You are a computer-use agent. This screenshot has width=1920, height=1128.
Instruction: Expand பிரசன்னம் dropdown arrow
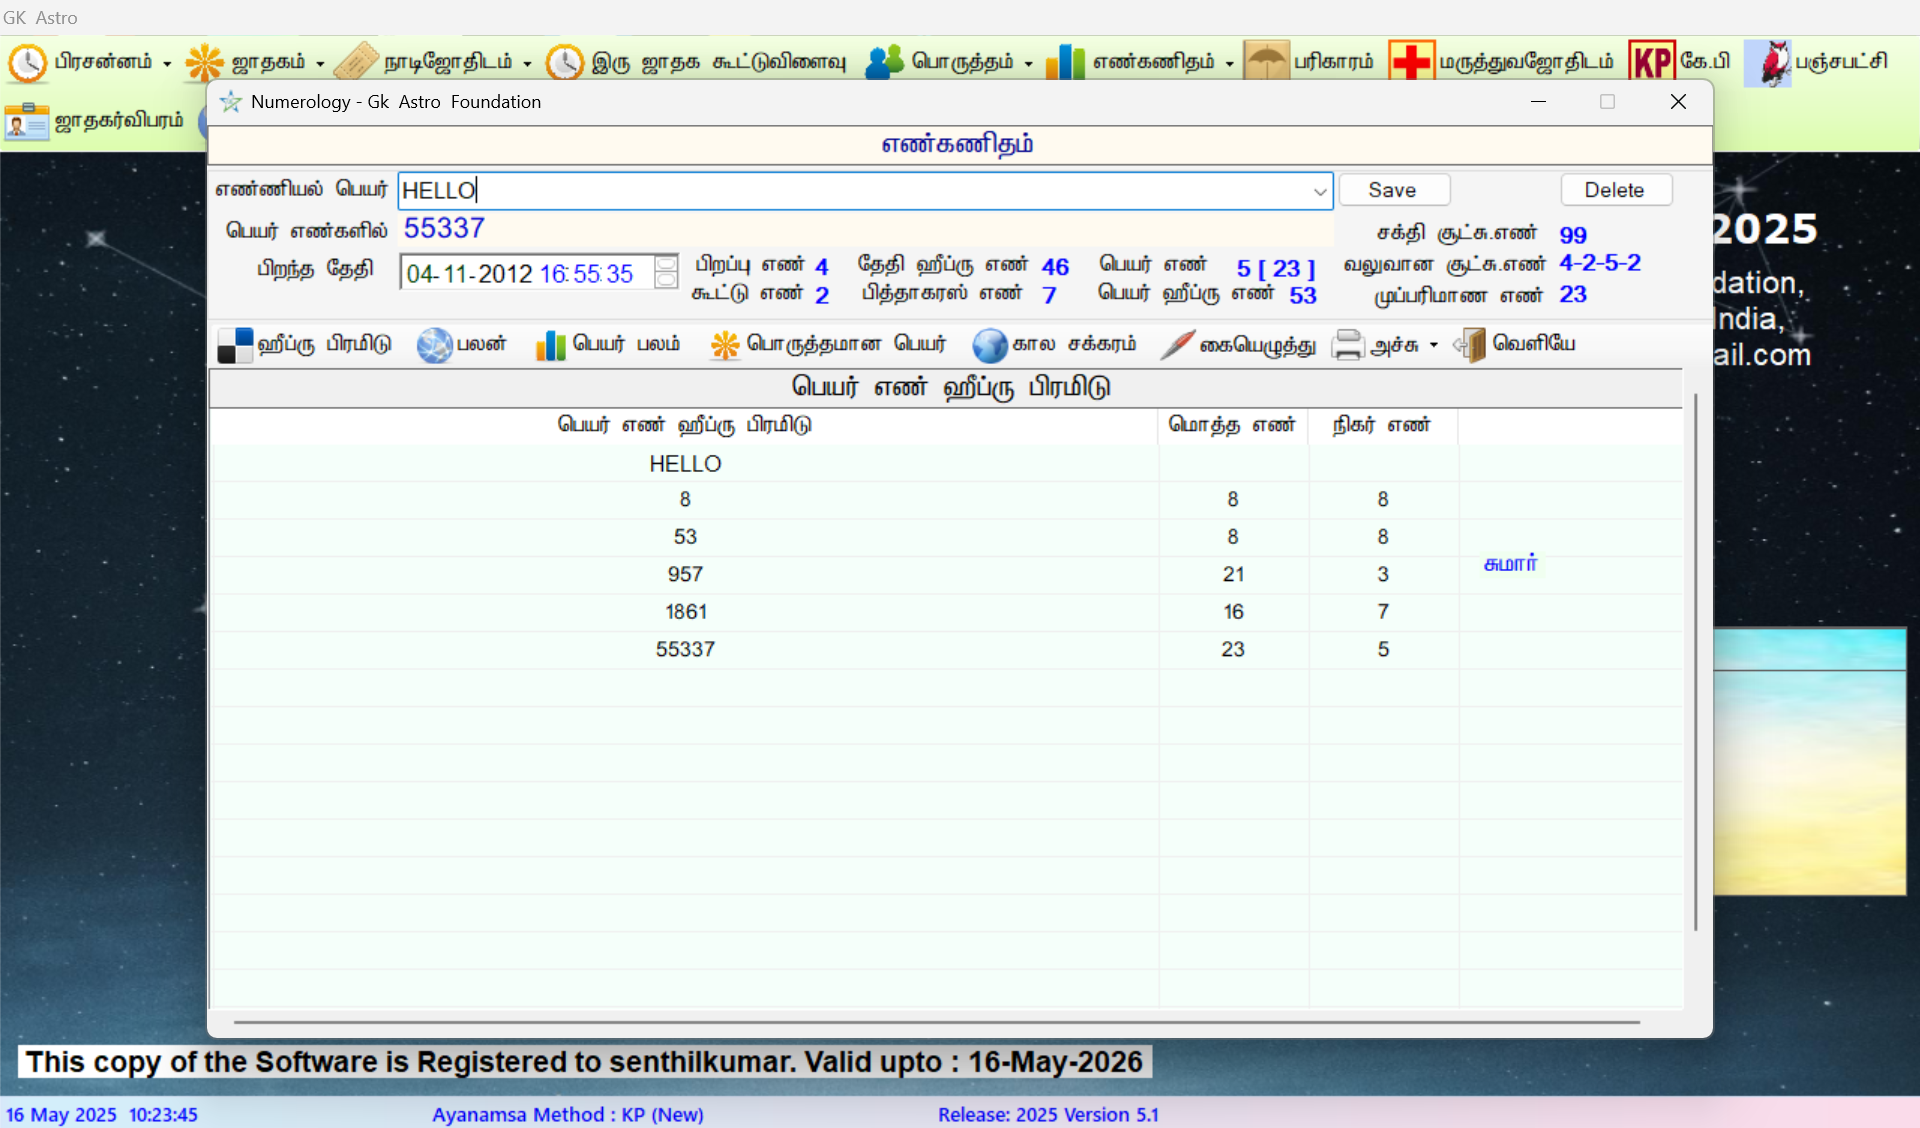pyautogui.click(x=167, y=64)
